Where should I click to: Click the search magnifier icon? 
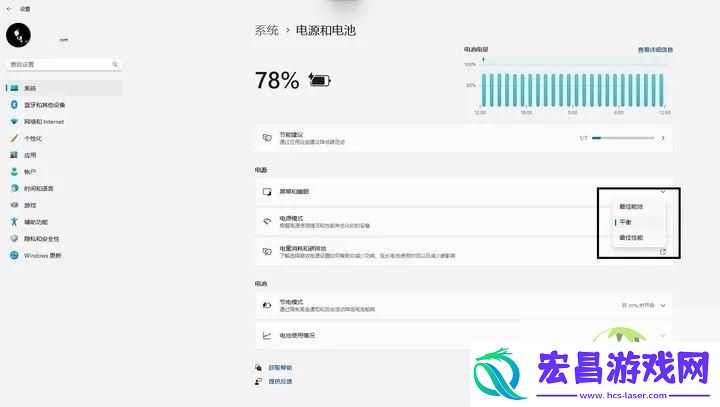[x=115, y=64]
